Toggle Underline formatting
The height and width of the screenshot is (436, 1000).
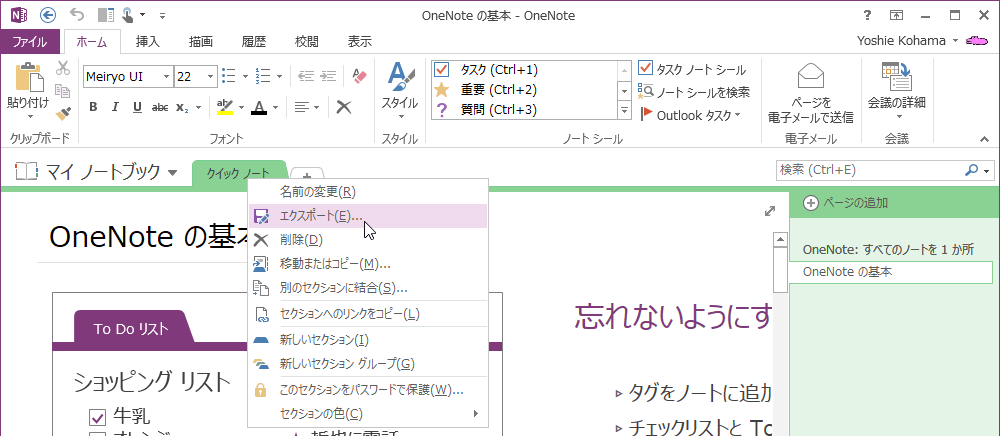[137, 107]
